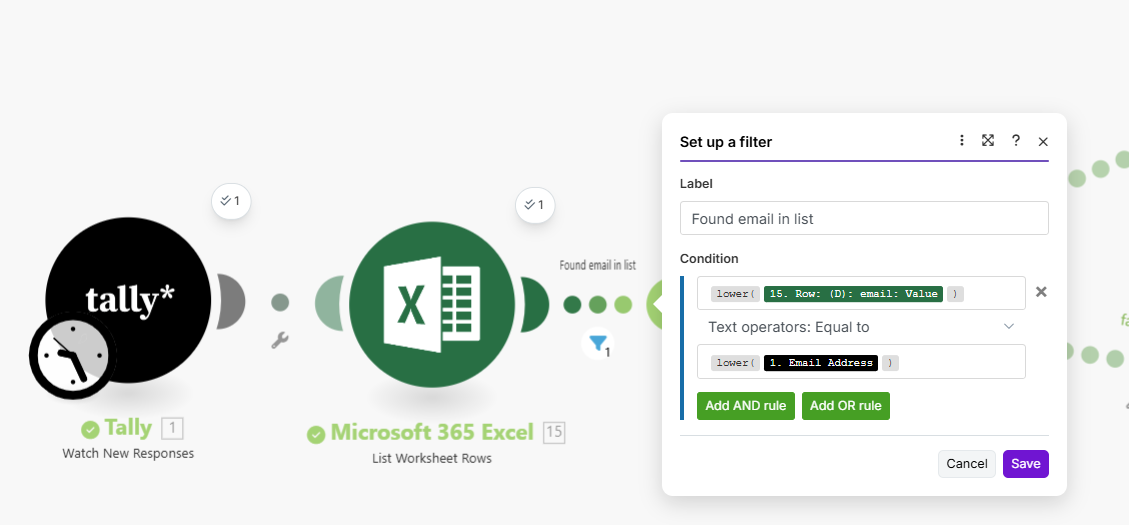Click Add AND rule button
The image size is (1129, 525).
tap(746, 405)
